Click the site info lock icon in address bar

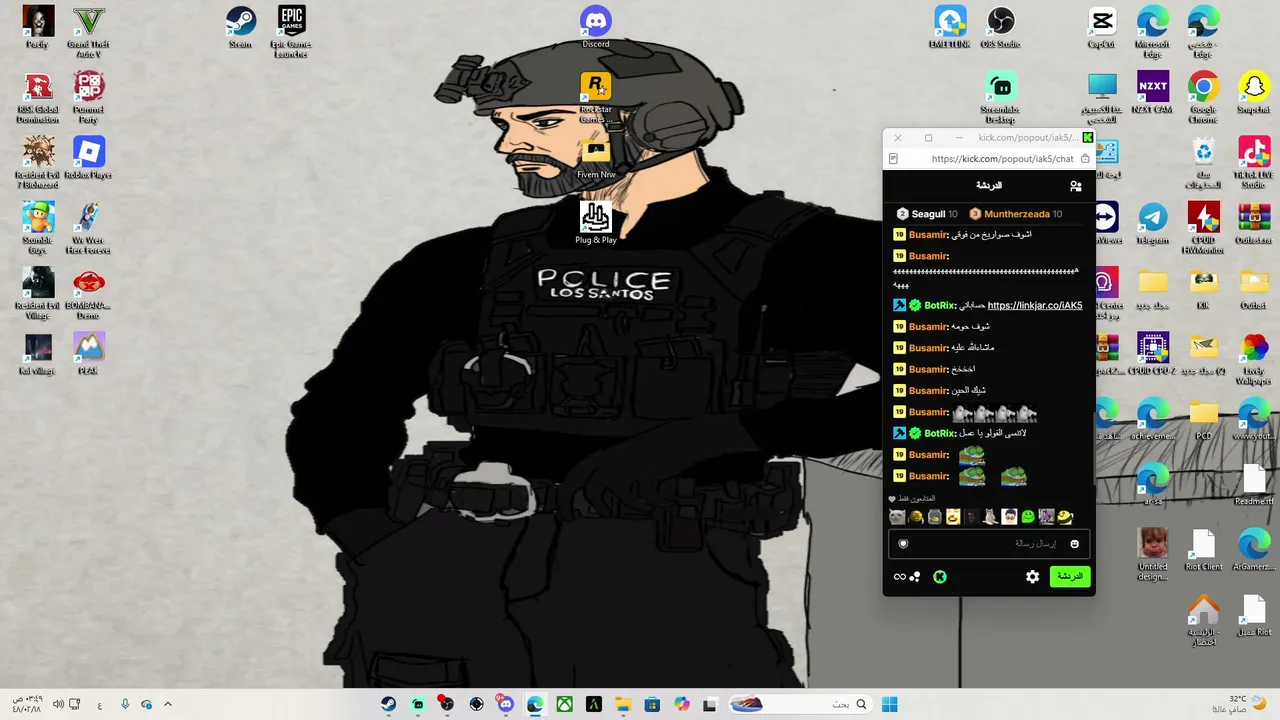coord(1085,159)
